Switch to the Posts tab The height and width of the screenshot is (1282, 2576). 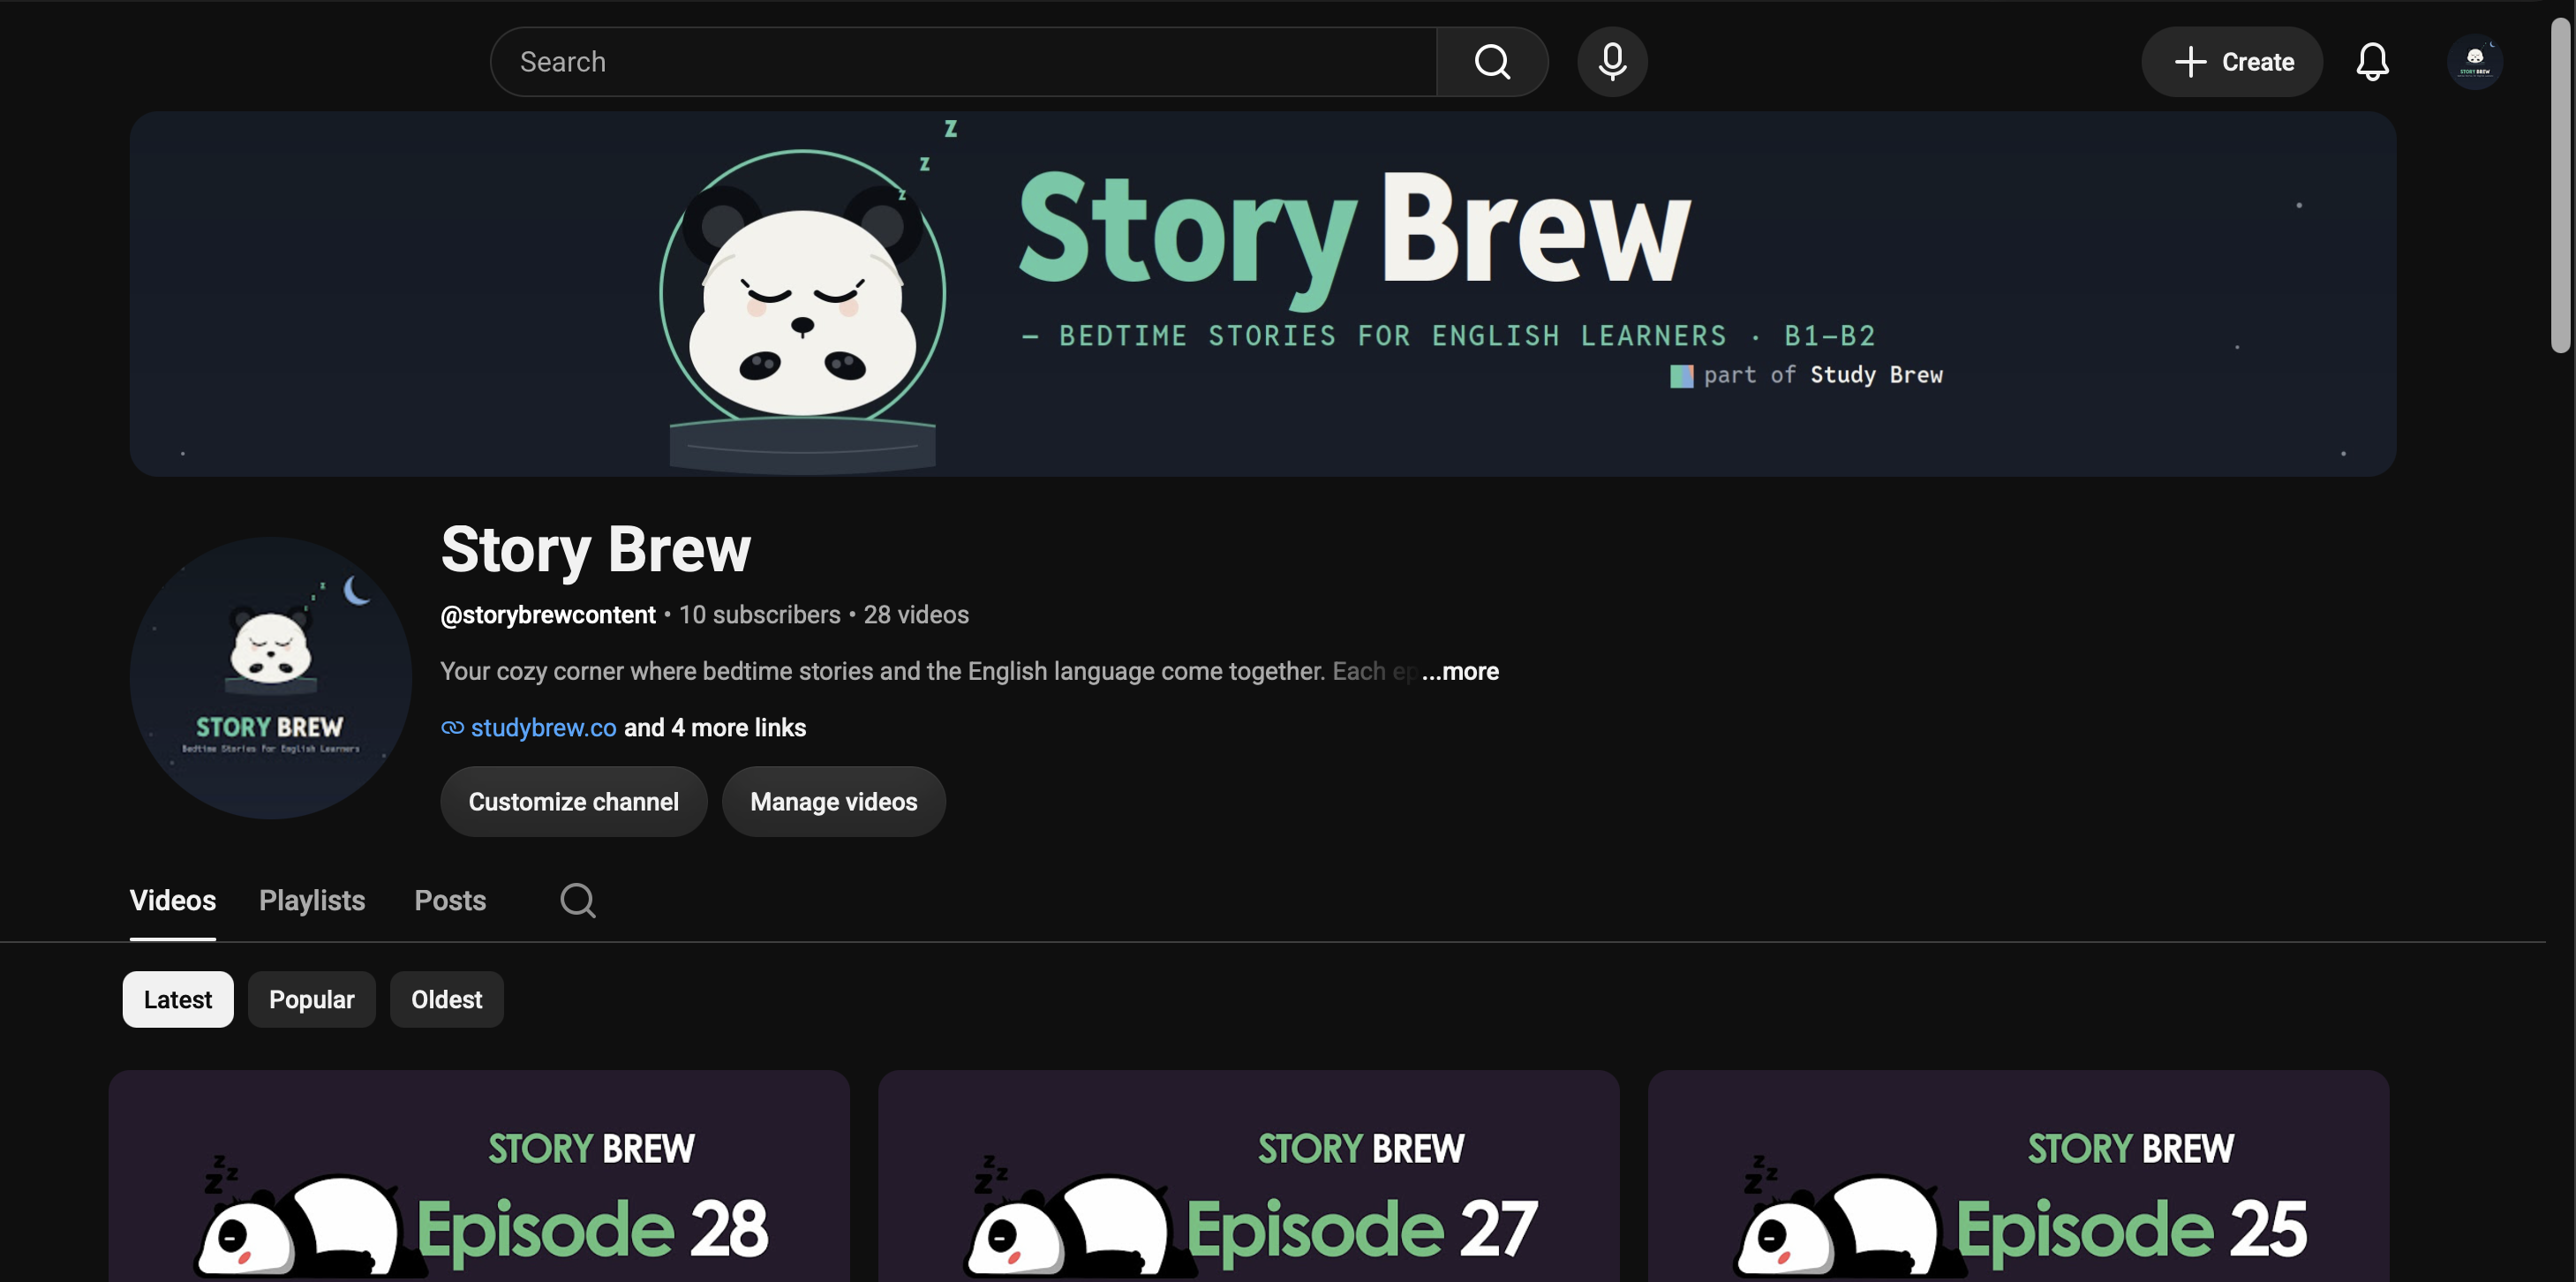click(450, 900)
